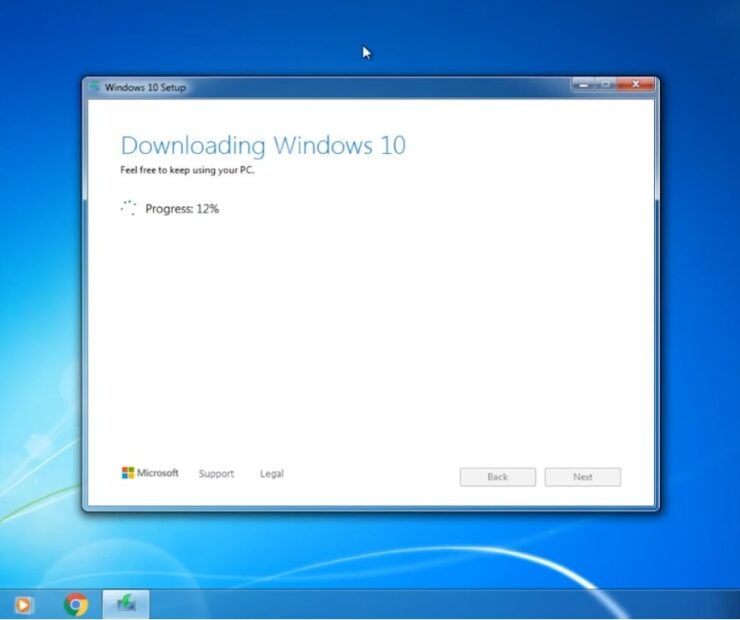740x620 pixels.
Task: Click the Back button
Action: (497, 477)
